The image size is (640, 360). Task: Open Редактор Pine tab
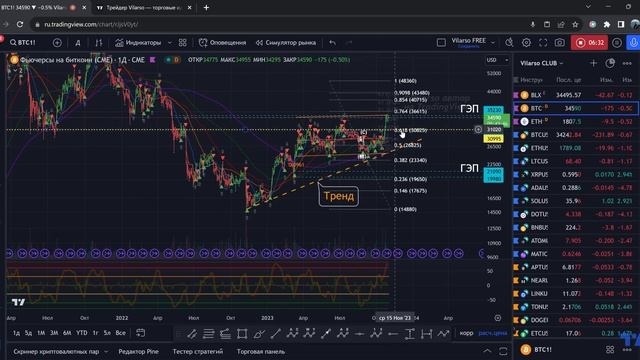138,351
